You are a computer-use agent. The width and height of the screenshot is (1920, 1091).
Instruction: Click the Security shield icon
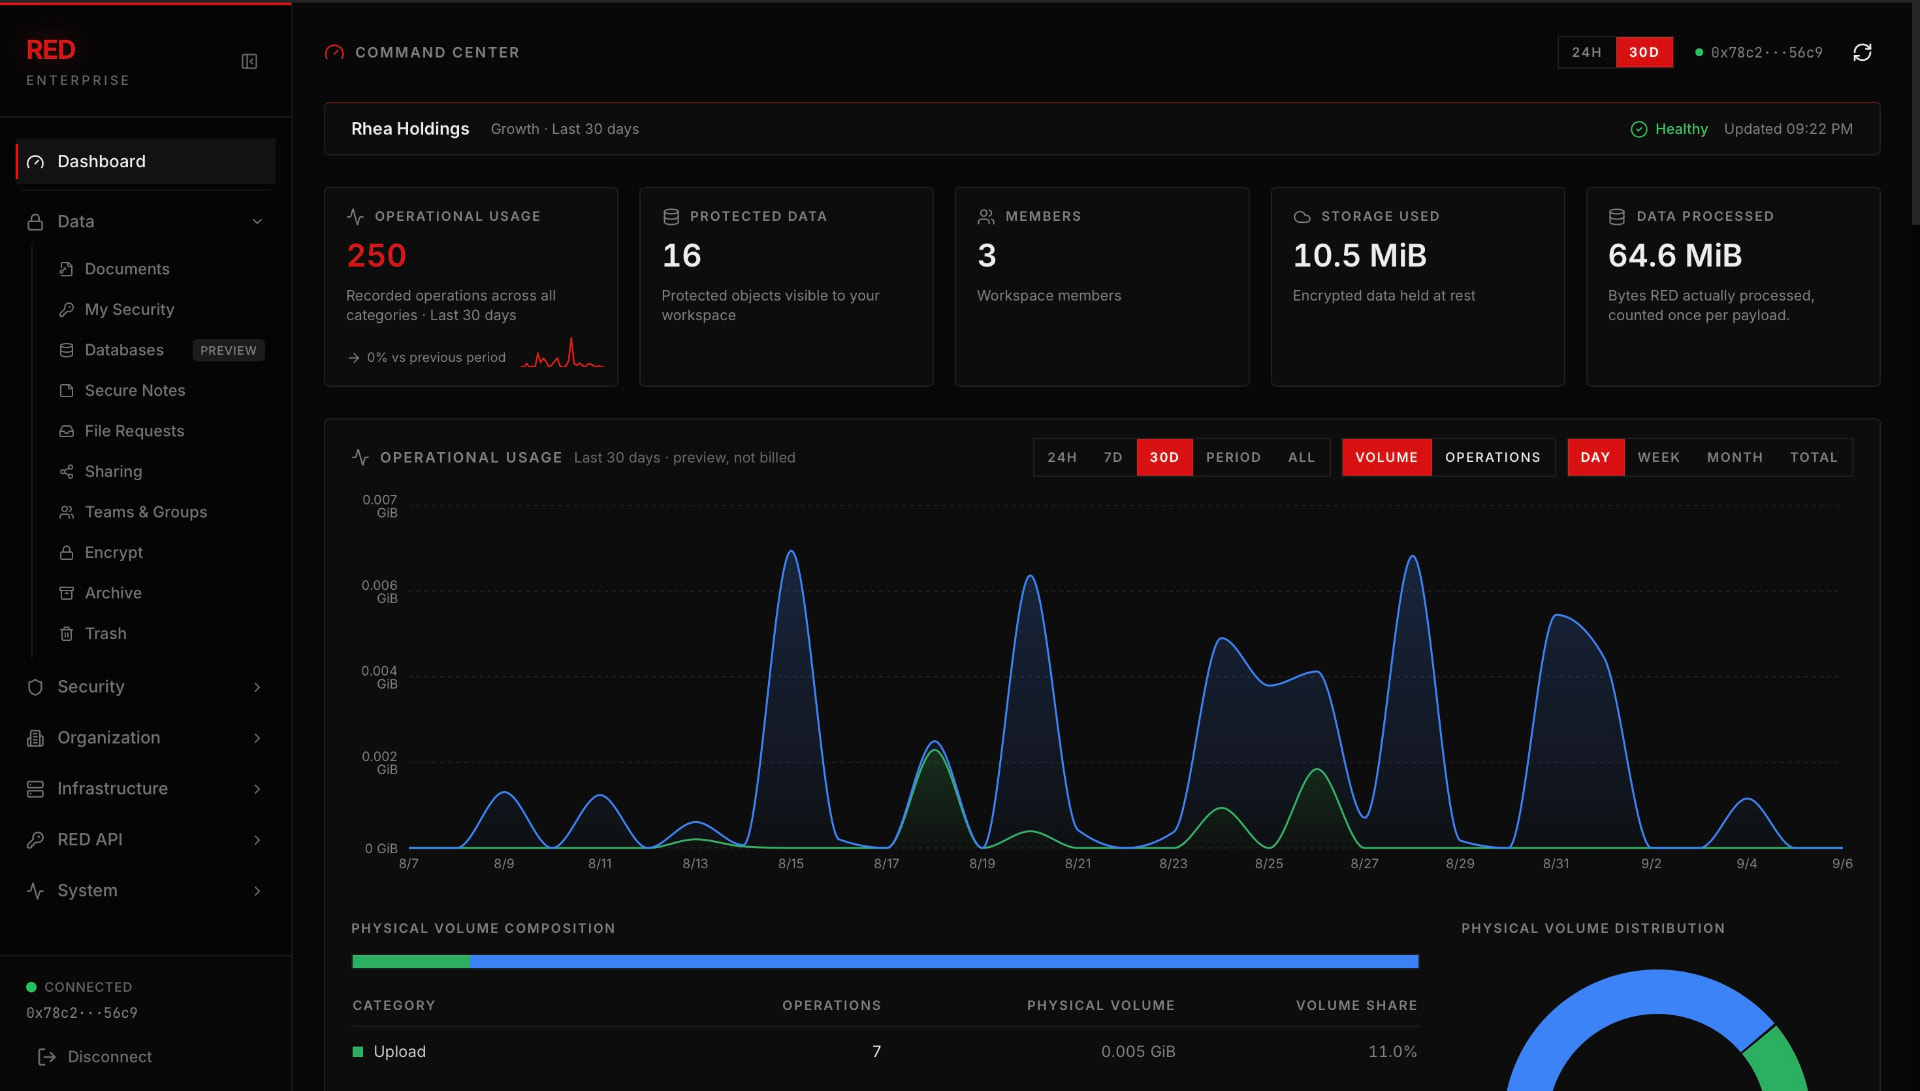point(36,687)
